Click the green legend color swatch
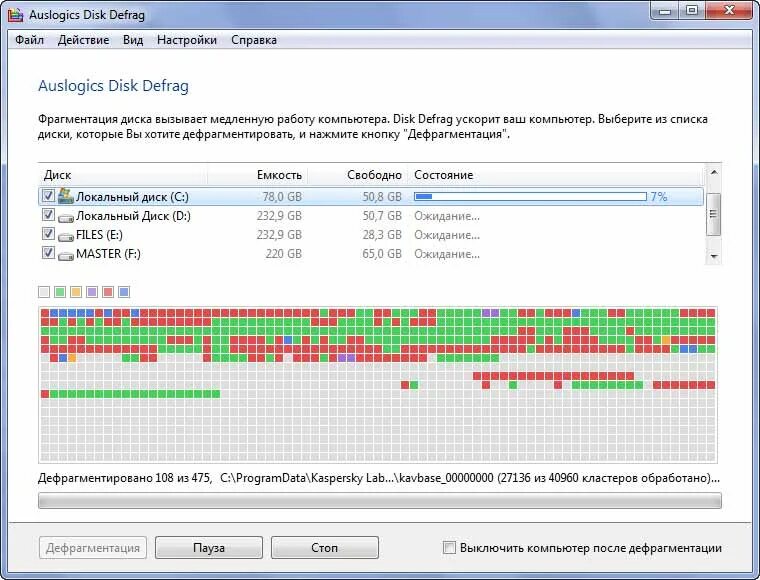The width and height of the screenshot is (760, 580). tap(60, 292)
